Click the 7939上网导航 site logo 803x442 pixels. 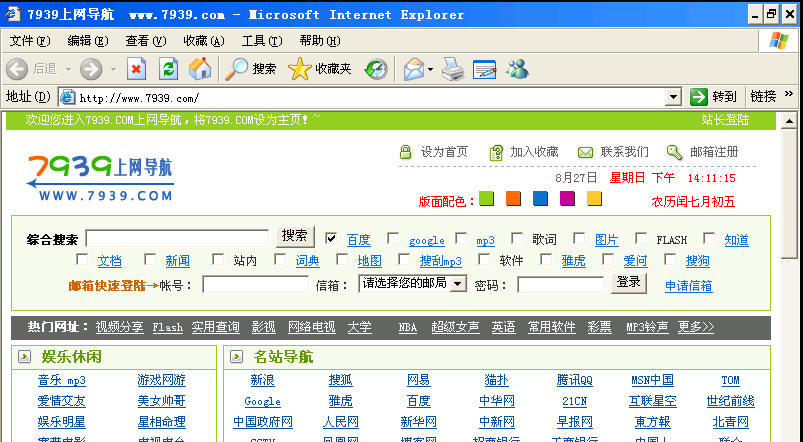pos(100,178)
